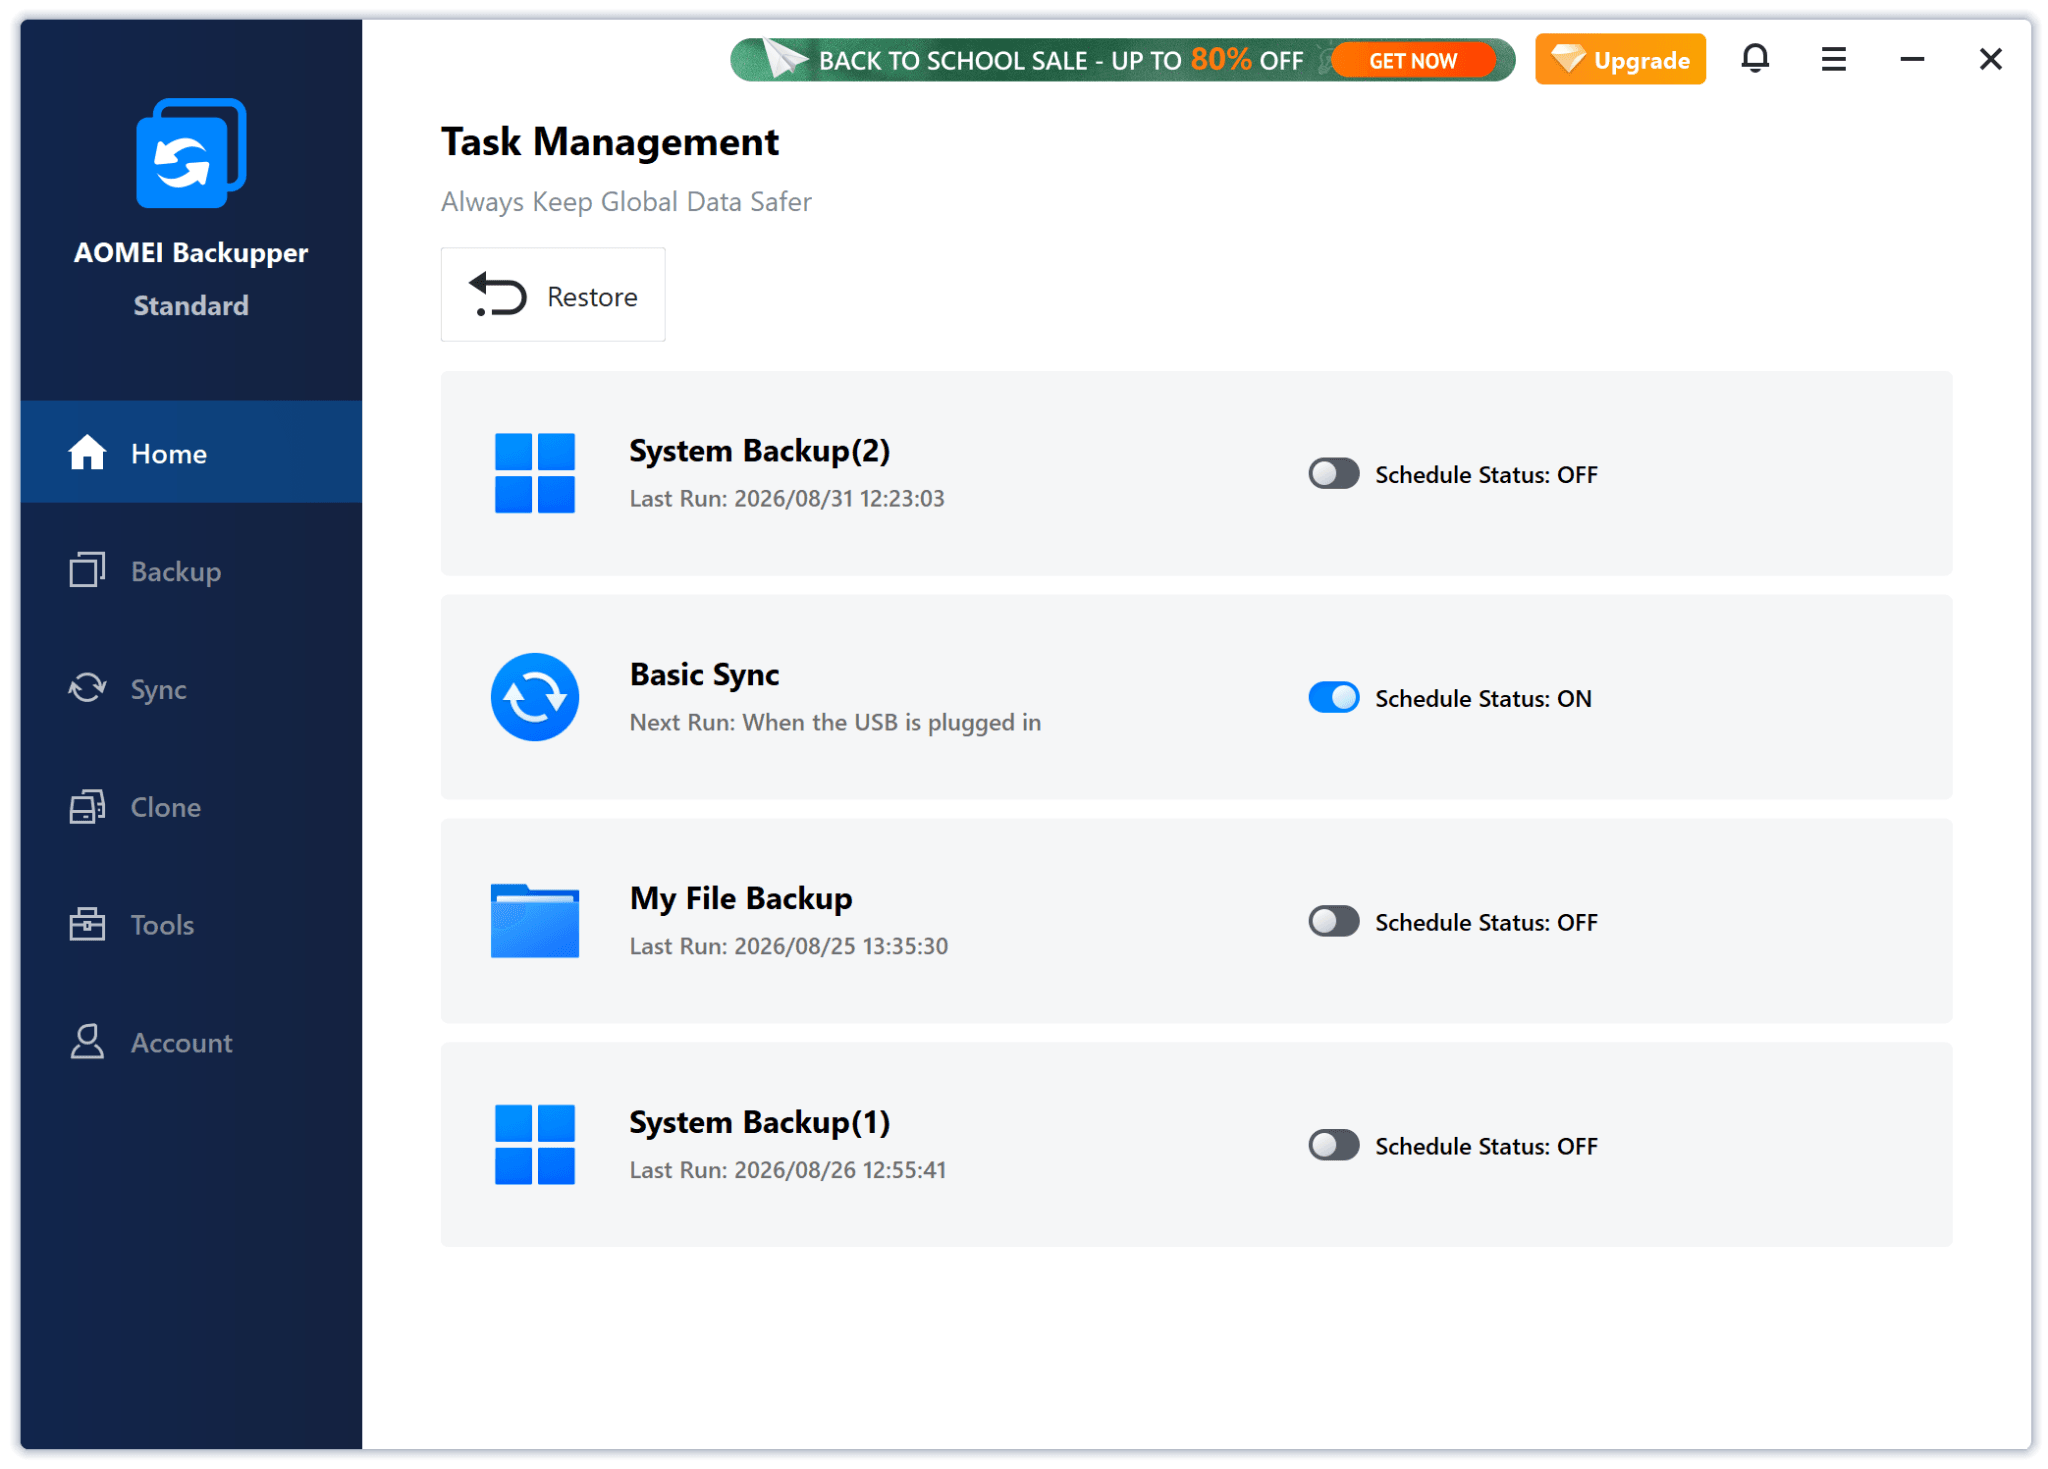The image size is (2048, 1469).
Task: Open the Backup section
Action: (x=191, y=570)
